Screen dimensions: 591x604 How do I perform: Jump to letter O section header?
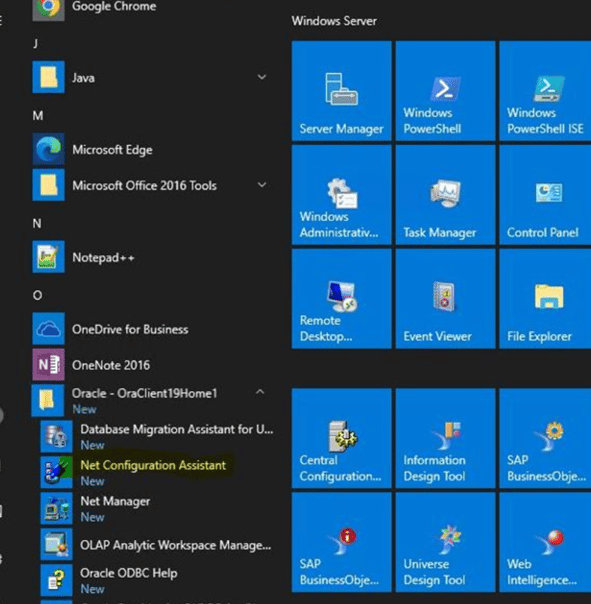(37, 295)
